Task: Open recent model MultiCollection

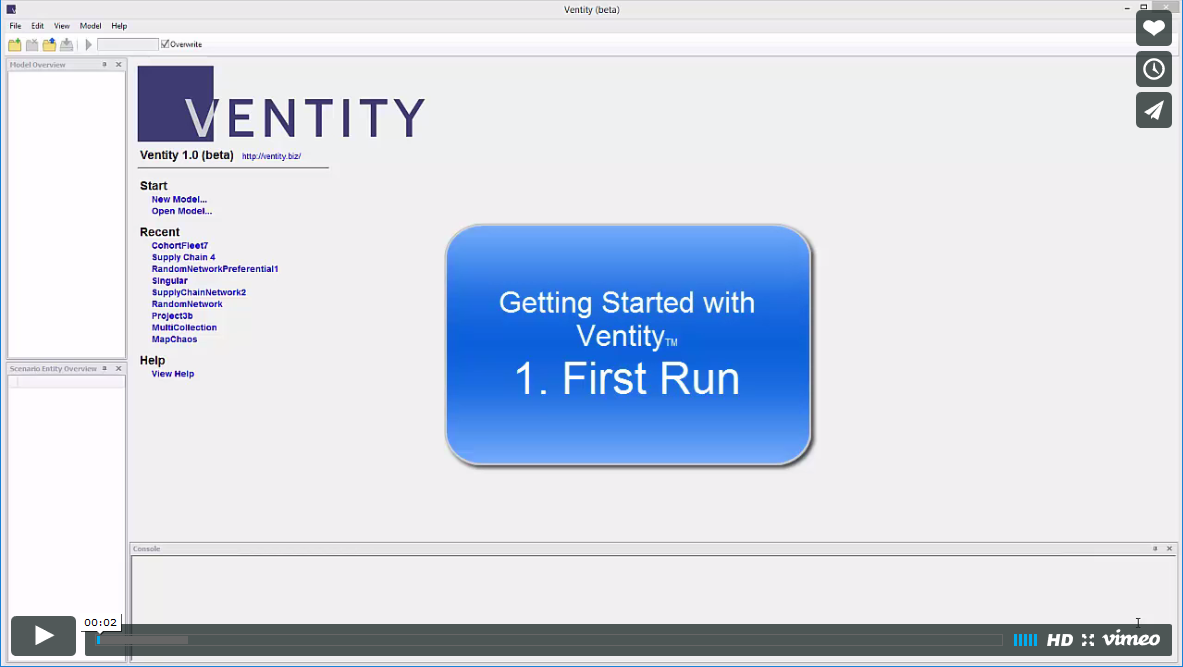Action: click(184, 327)
